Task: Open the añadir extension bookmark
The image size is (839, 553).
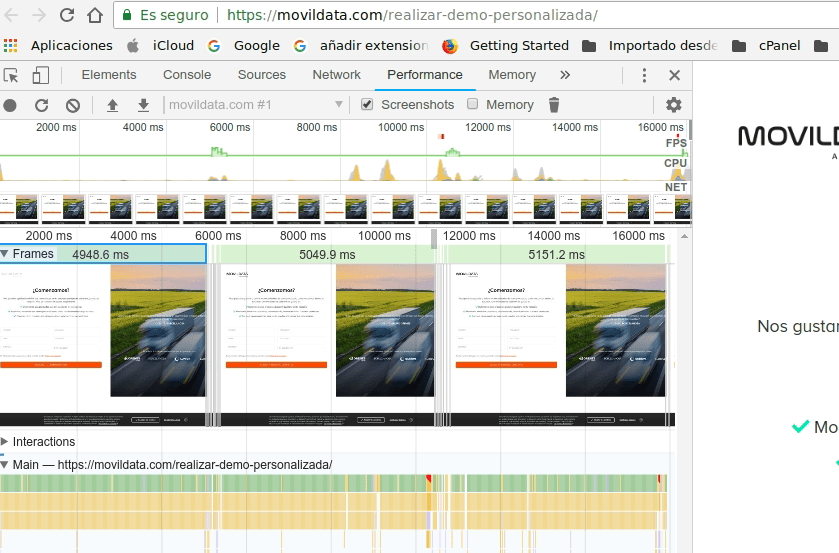Action: pos(361,46)
